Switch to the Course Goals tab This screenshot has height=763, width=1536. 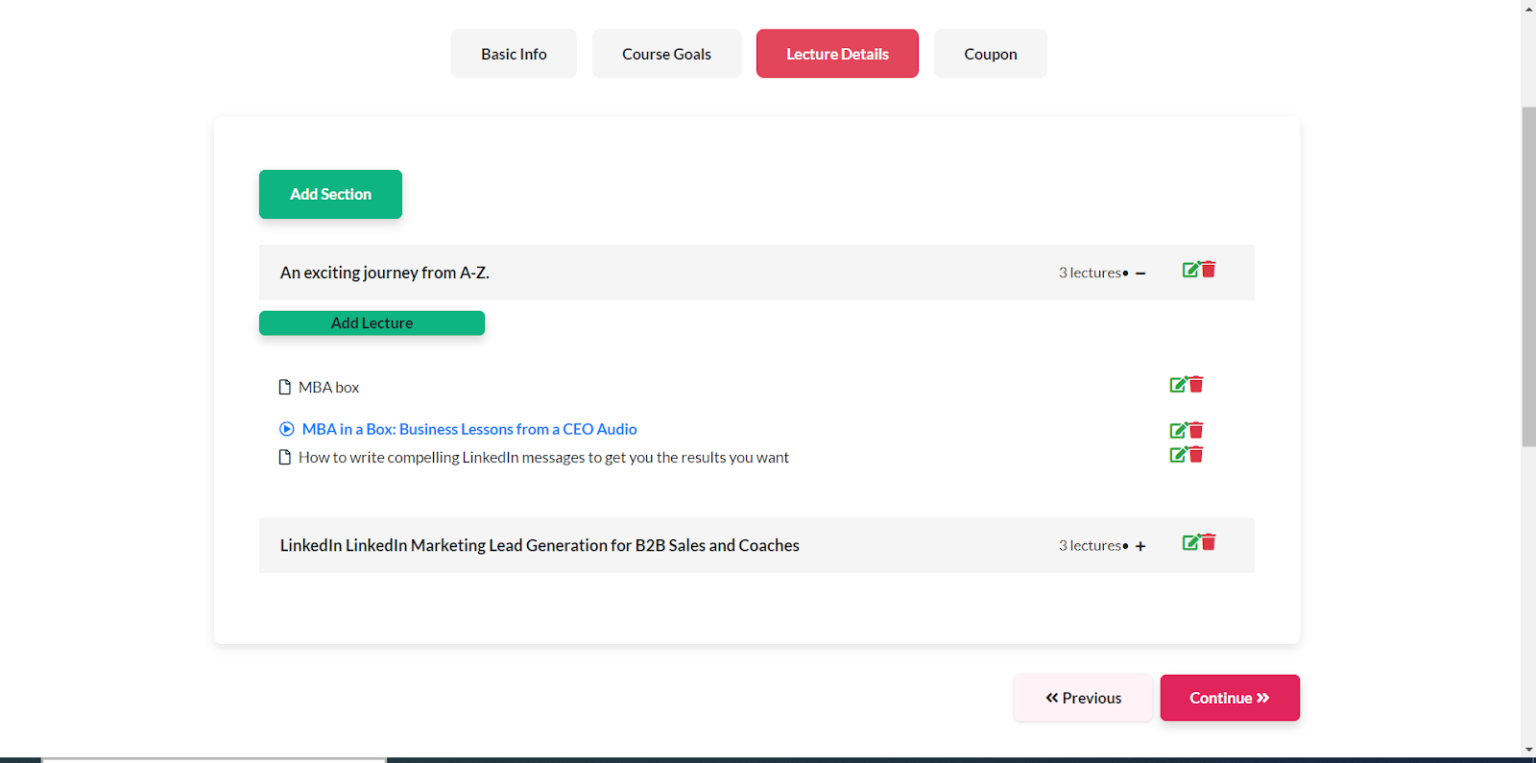click(666, 53)
